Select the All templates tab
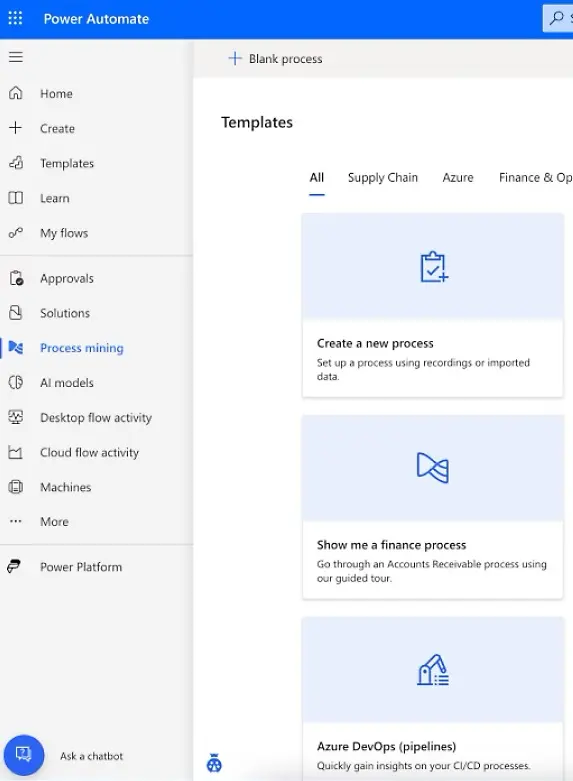The width and height of the screenshot is (573, 781). (316, 178)
